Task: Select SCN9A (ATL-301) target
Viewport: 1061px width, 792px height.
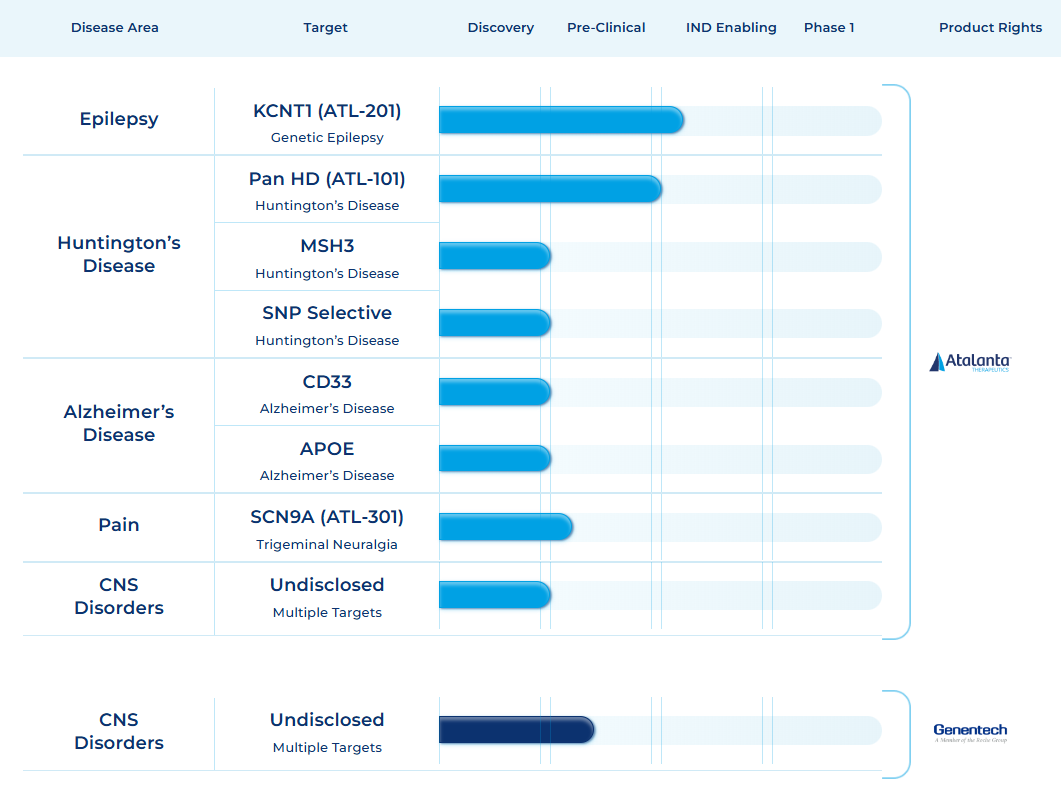Action: pyautogui.click(x=327, y=517)
